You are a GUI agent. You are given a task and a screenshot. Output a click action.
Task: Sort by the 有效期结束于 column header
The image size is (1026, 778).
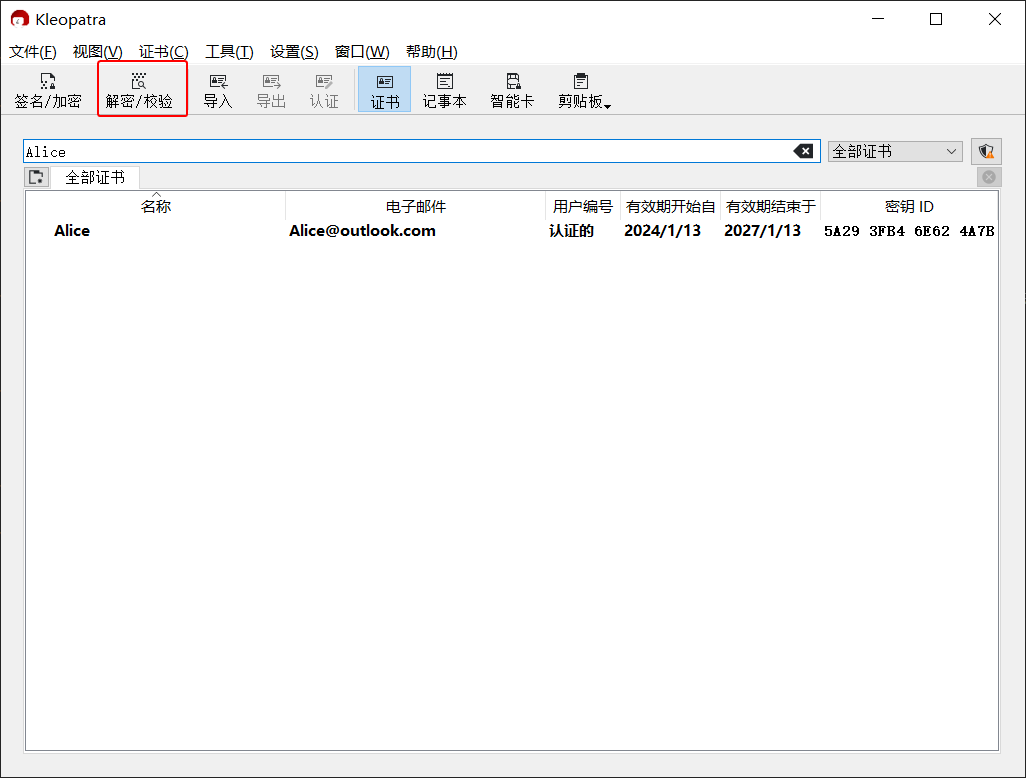770,207
